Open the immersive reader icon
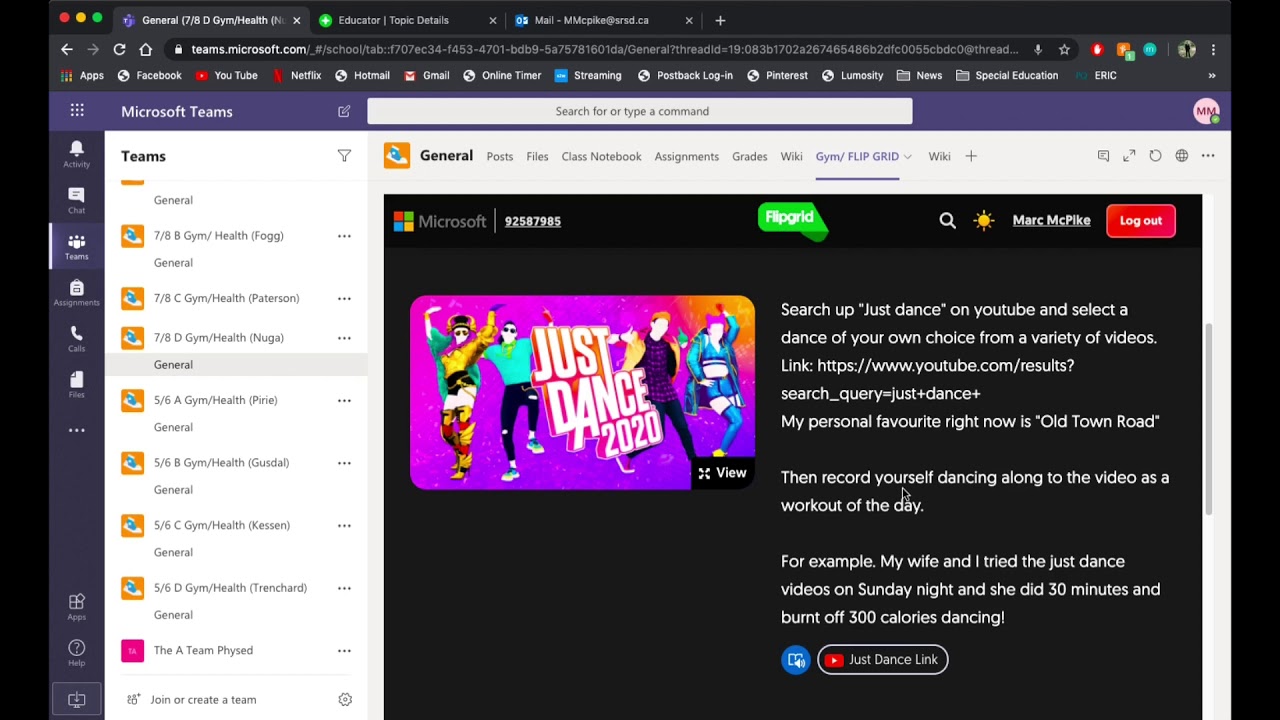 coord(796,660)
